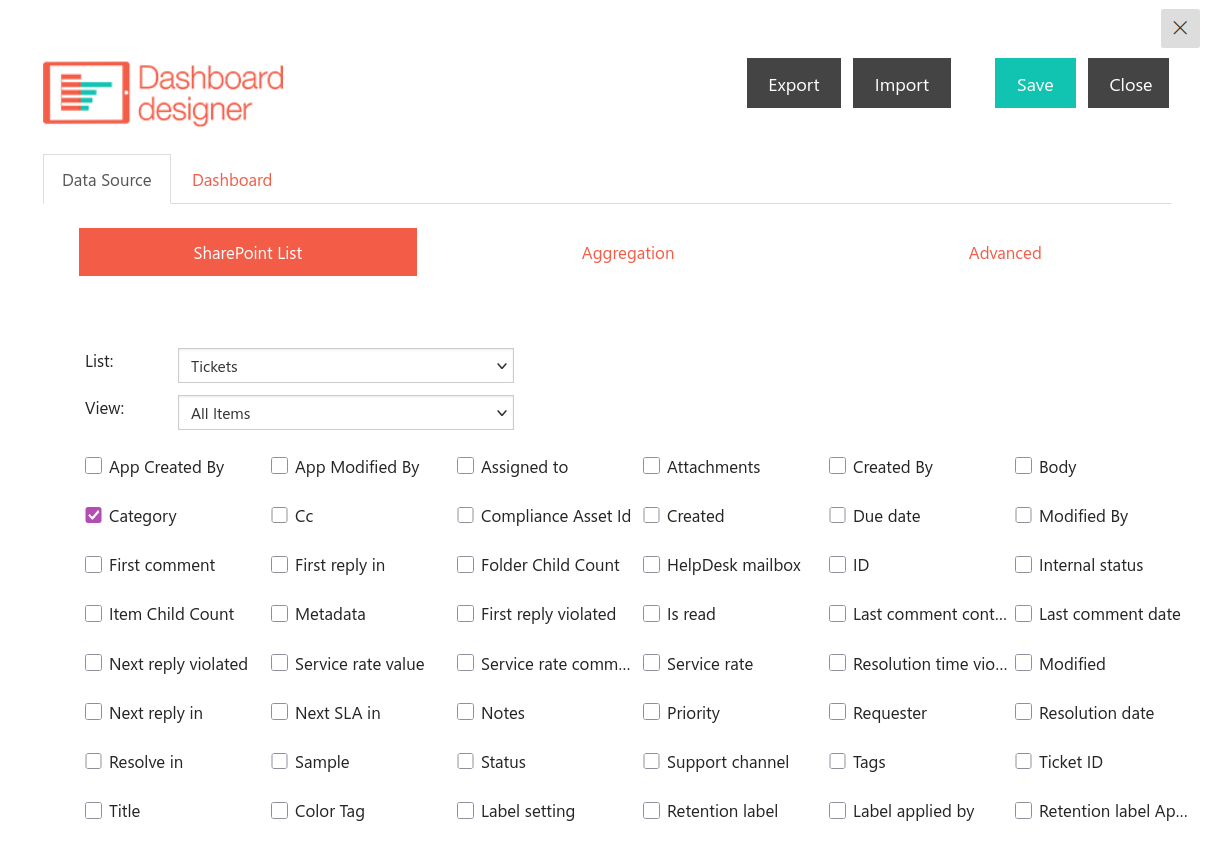Tick the Modified By checkbox
Viewport: 1209px width, 842px height.
pyautogui.click(x=1023, y=515)
